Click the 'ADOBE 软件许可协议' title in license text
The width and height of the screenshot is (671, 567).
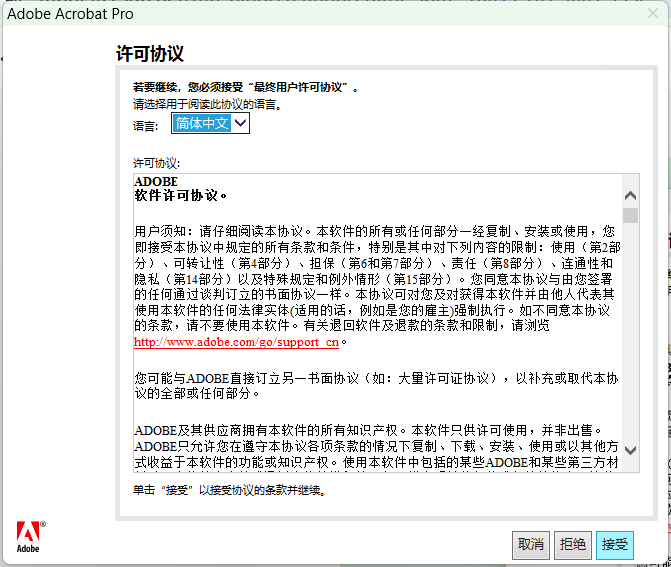click(181, 189)
